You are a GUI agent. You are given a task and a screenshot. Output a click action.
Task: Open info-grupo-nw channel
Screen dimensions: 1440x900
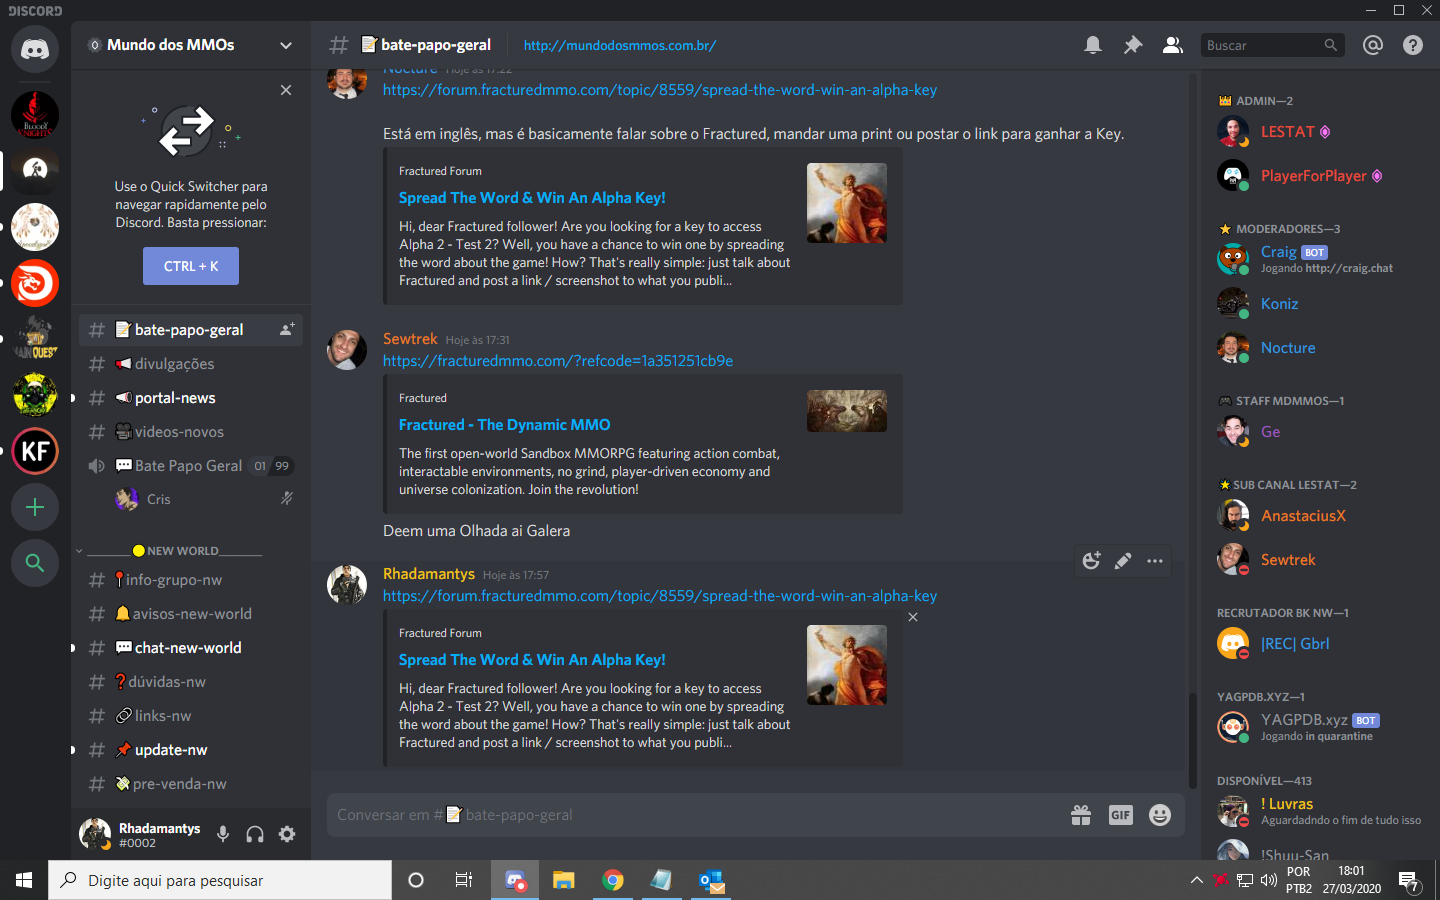pos(191,580)
